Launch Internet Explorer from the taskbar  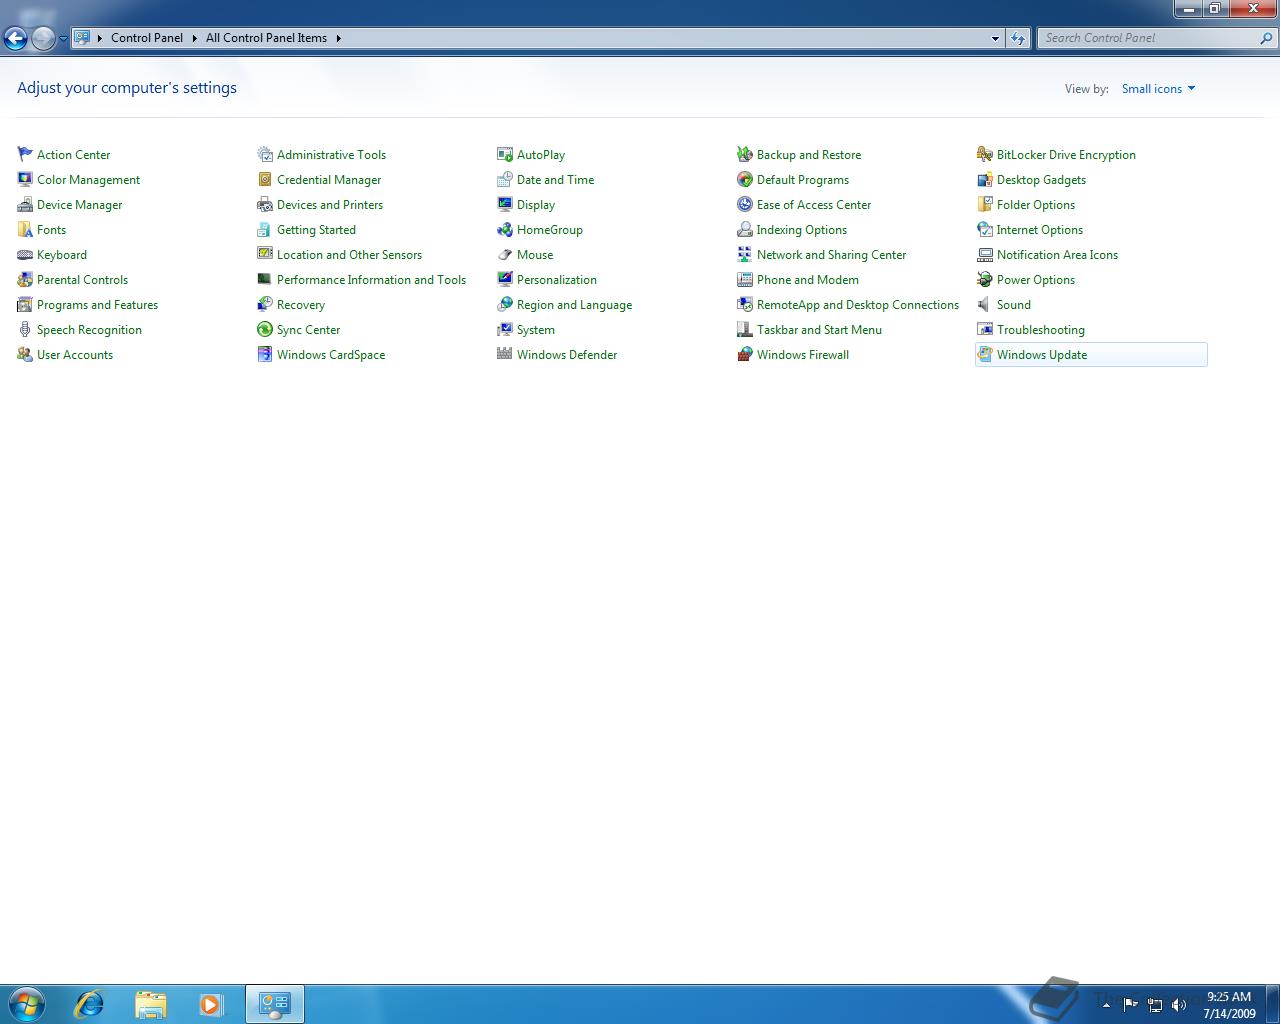[x=89, y=1003]
